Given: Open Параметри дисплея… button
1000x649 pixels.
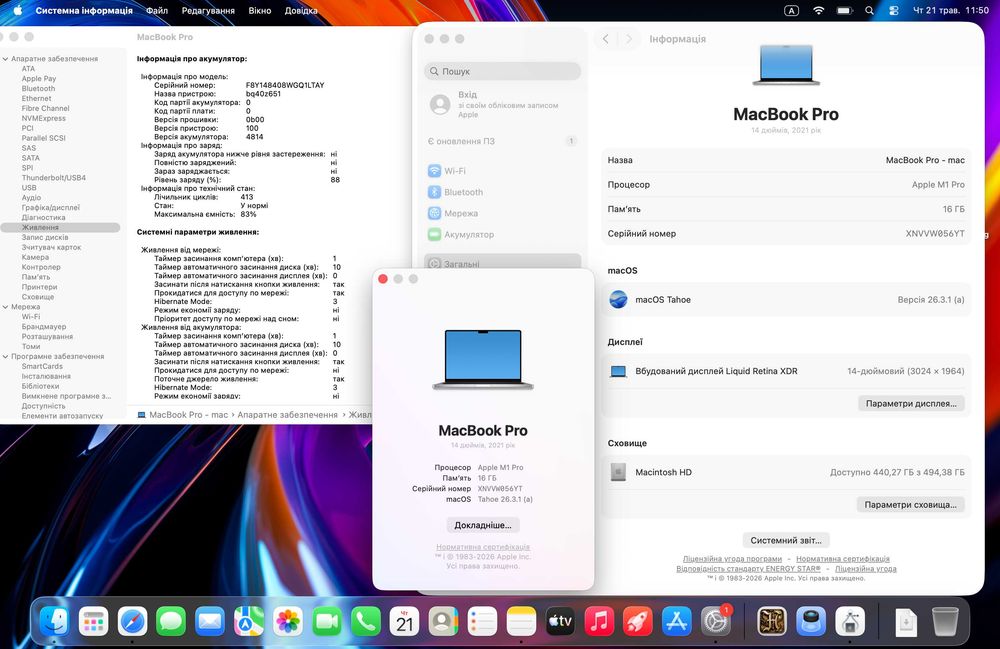Looking at the screenshot, I should pyautogui.click(x=911, y=404).
